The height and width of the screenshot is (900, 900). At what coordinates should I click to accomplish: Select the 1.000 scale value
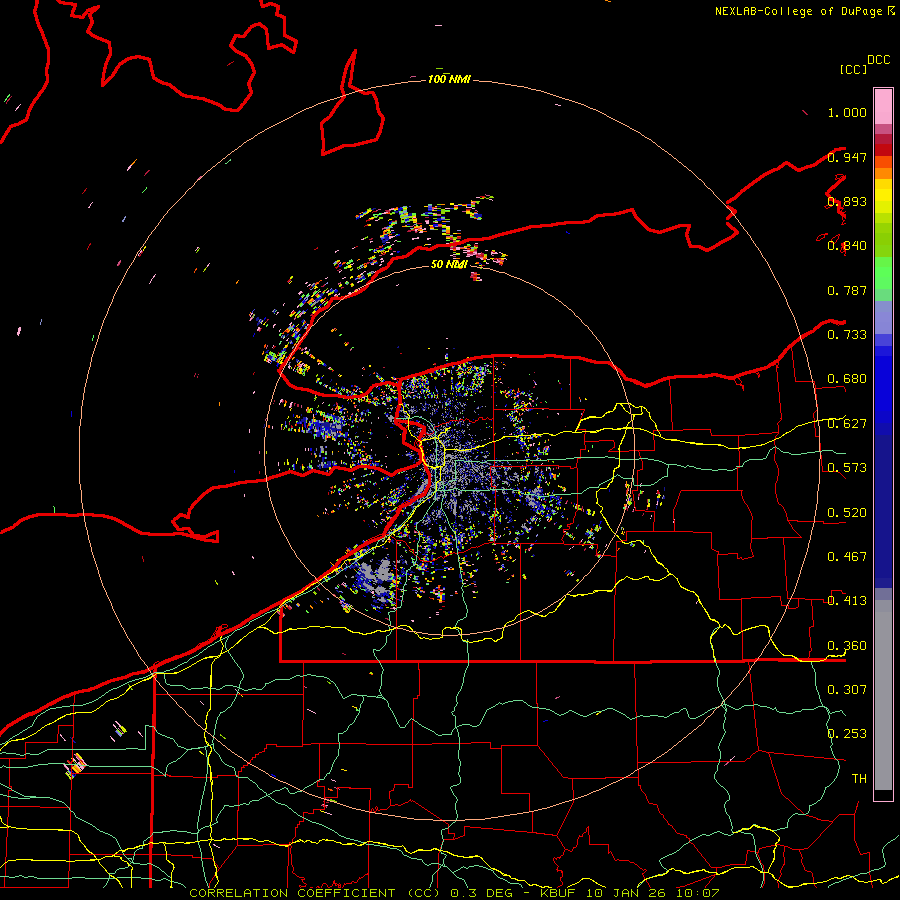[847, 112]
